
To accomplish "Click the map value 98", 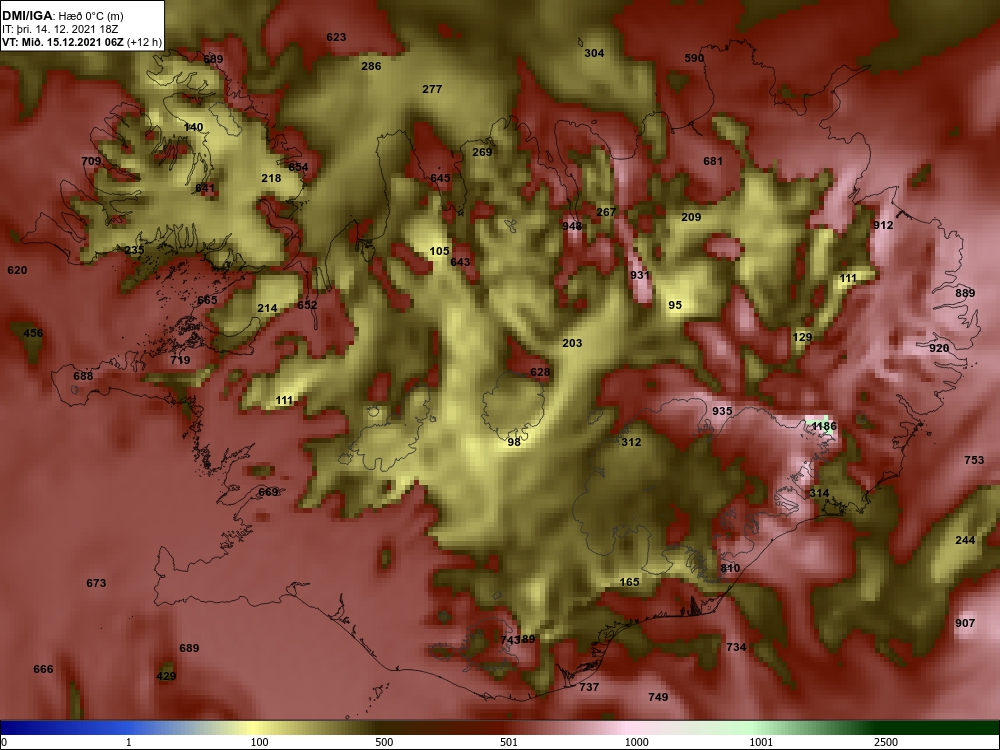I will point(514,442).
